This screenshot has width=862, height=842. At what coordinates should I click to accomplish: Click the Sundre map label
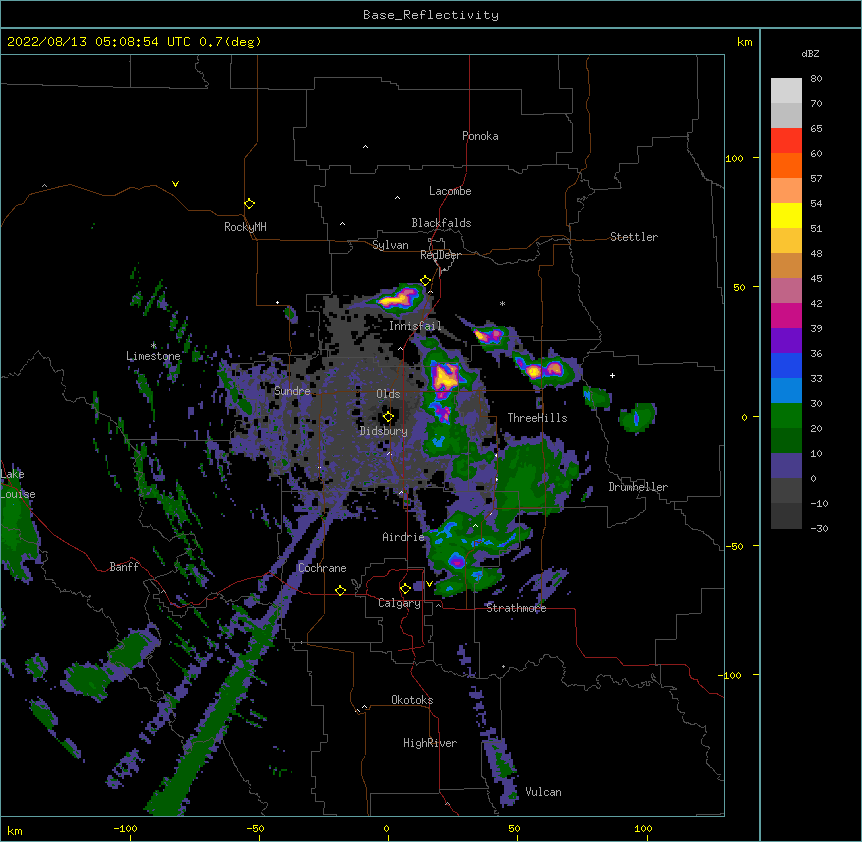click(x=292, y=391)
